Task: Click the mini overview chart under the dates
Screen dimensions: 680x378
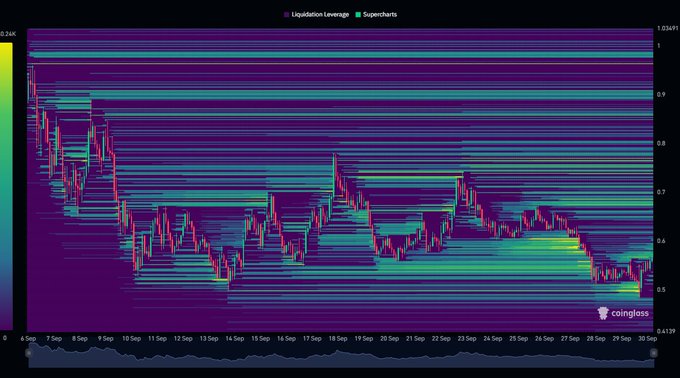Action: (341, 355)
